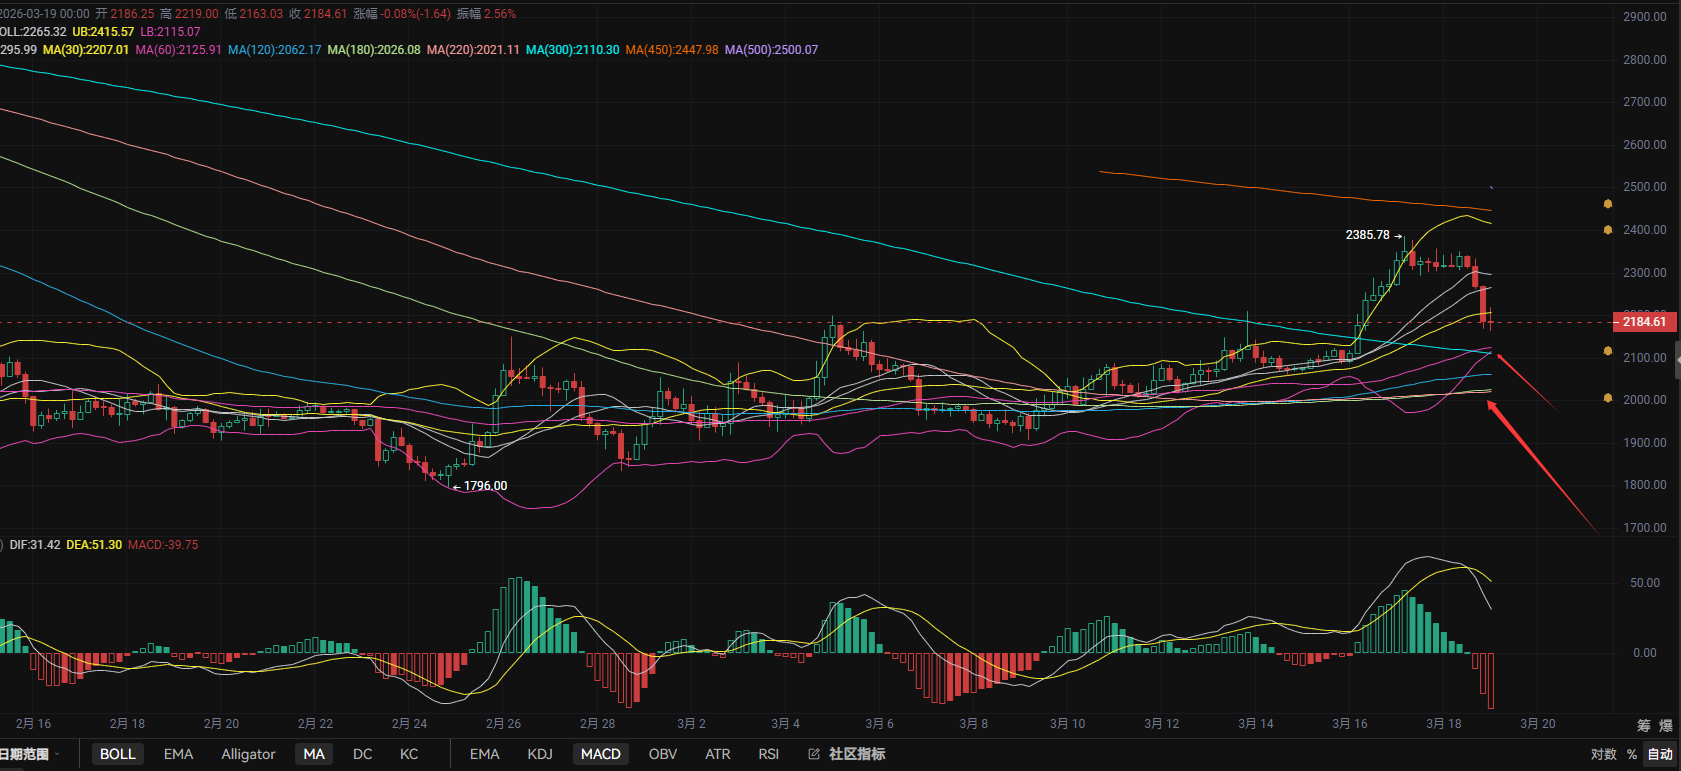The height and width of the screenshot is (771, 1681).
Task: Enable the Alligator indicator
Action: coord(248,754)
